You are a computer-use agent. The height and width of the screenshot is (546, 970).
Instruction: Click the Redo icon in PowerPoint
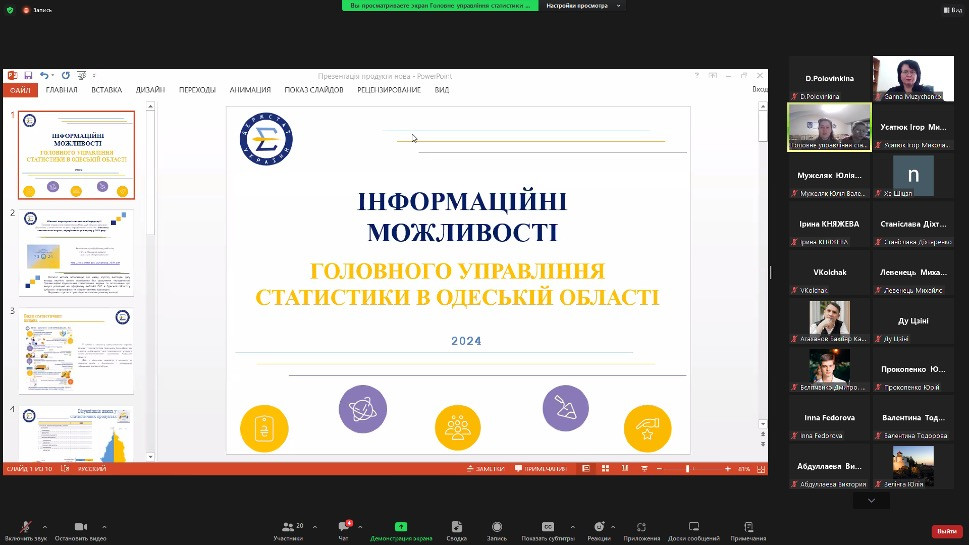pos(66,75)
